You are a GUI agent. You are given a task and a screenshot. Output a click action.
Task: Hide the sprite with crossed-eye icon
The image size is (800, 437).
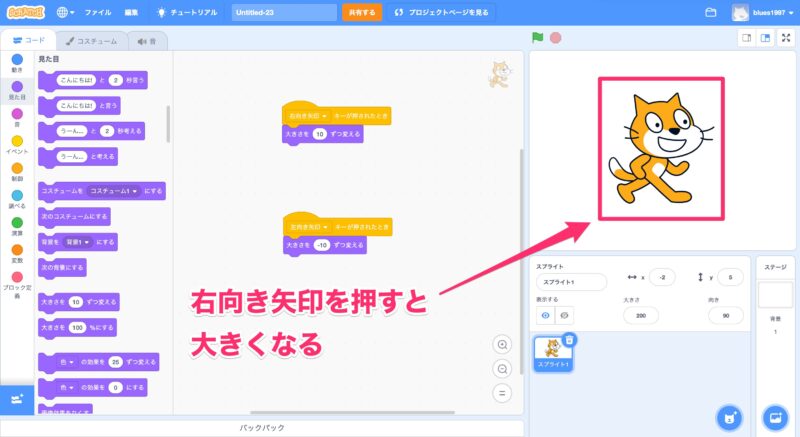[565, 315]
